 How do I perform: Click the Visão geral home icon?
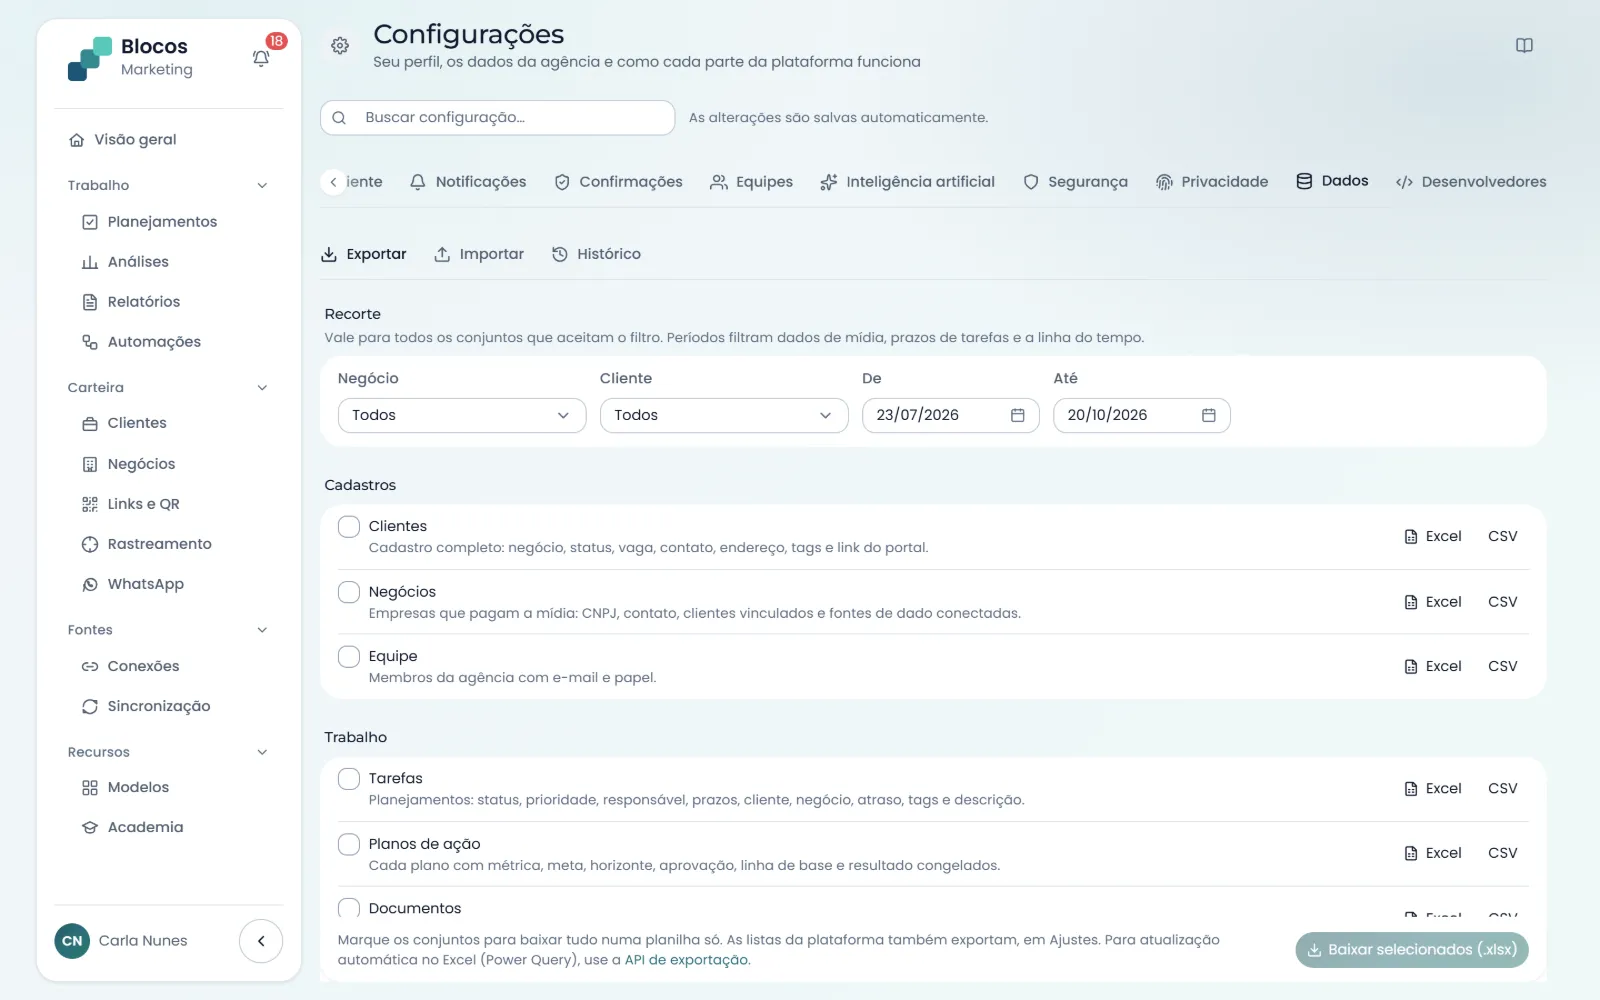[77, 140]
